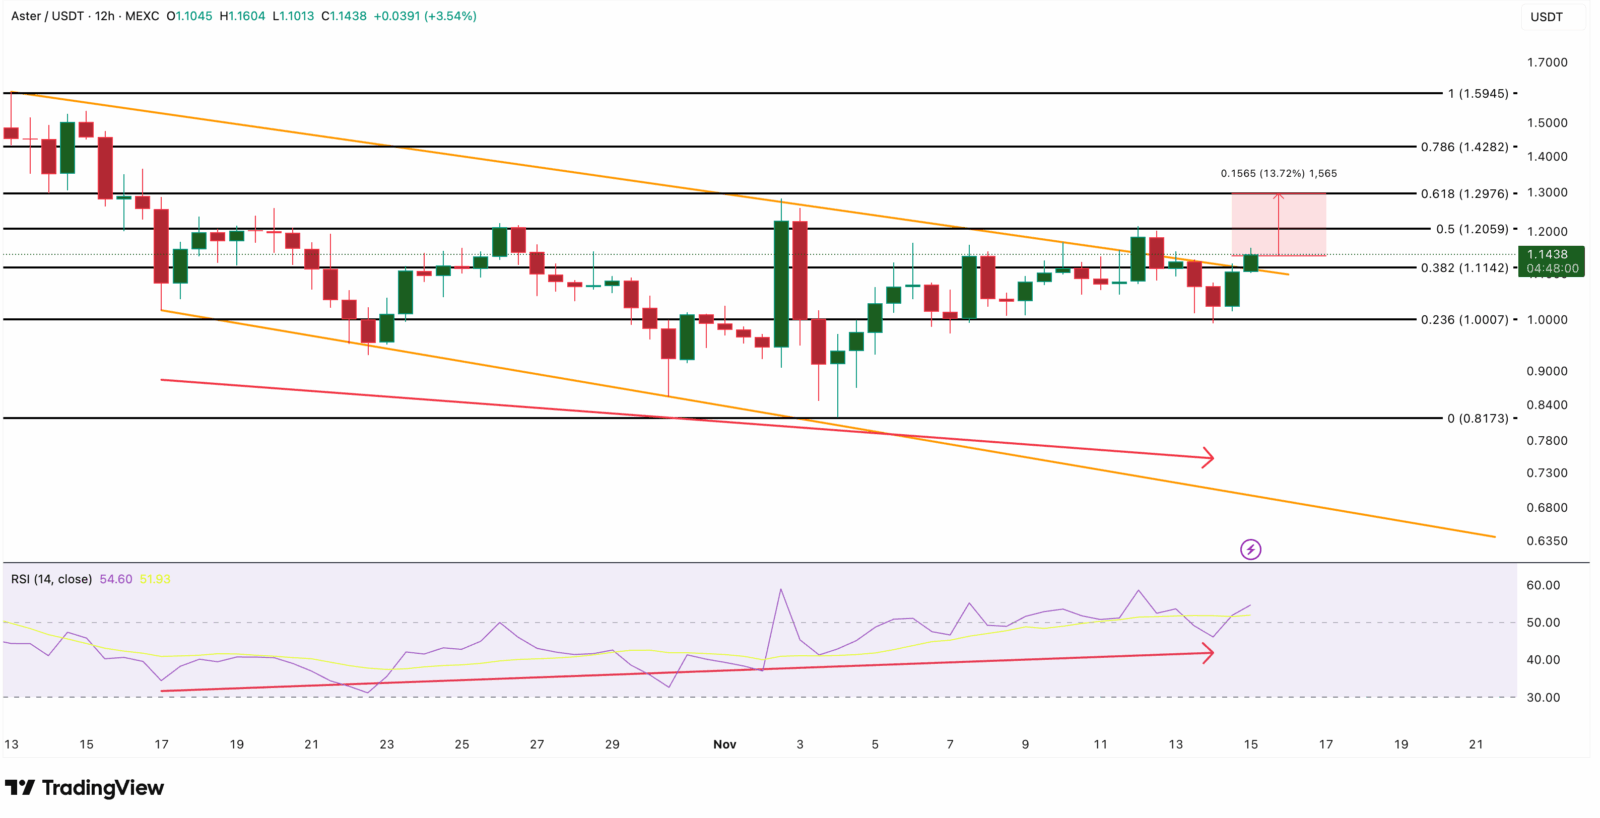The width and height of the screenshot is (1600, 818).
Task: Click the purple lightning bolt event icon
Action: click(1250, 549)
